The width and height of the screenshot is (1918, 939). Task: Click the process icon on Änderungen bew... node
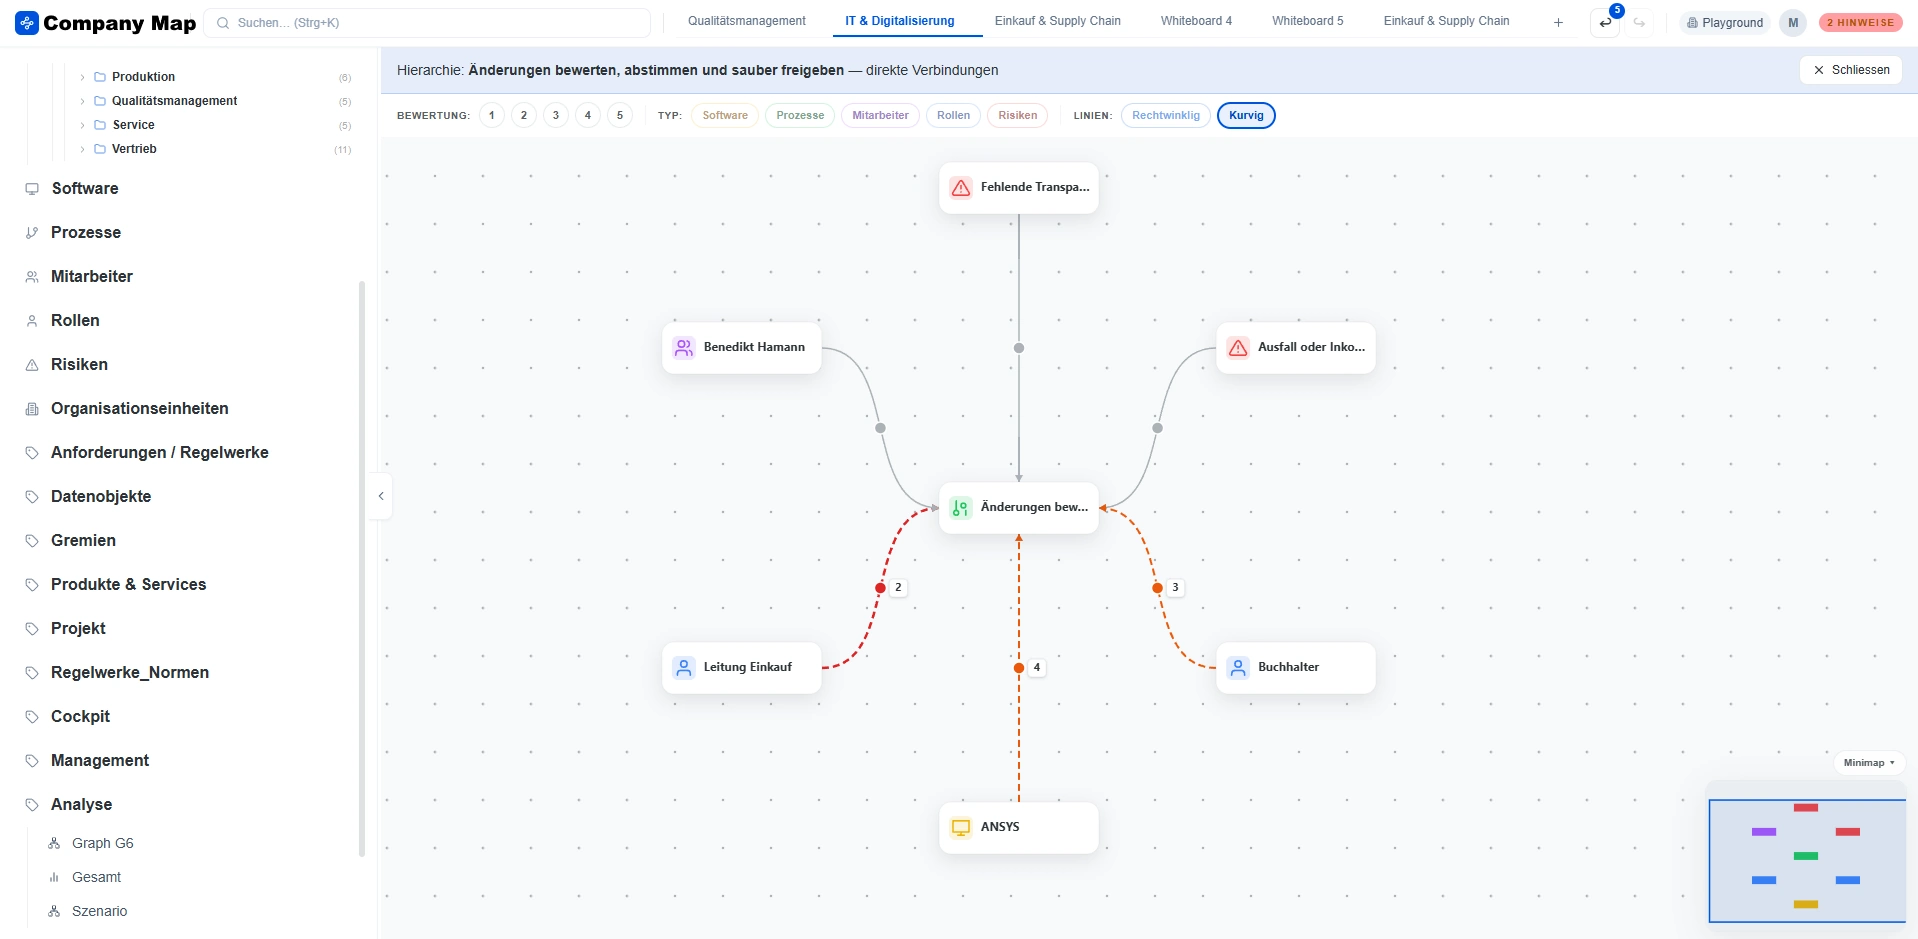pyautogui.click(x=961, y=508)
